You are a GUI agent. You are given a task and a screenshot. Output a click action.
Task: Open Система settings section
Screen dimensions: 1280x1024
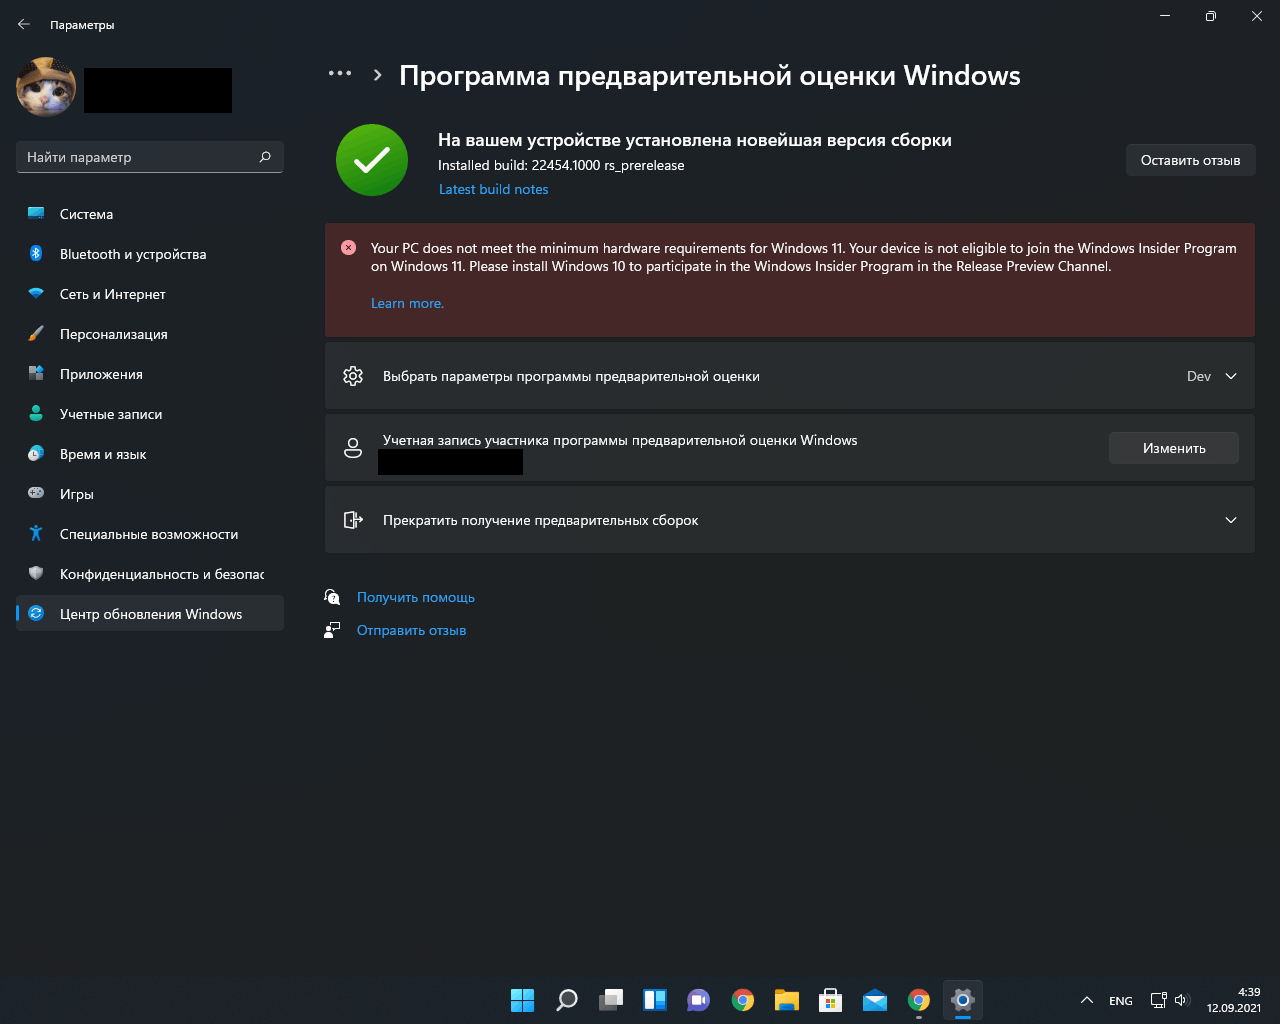click(x=150, y=214)
